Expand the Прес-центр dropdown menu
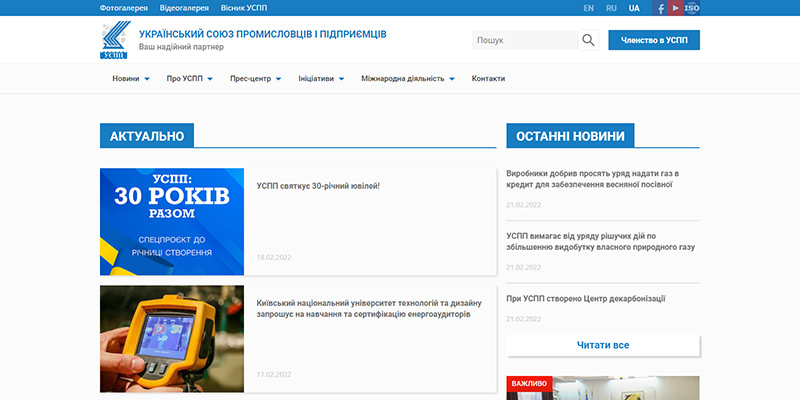Image resolution: width=800 pixels, height=400 pixels. click(256, 79)
